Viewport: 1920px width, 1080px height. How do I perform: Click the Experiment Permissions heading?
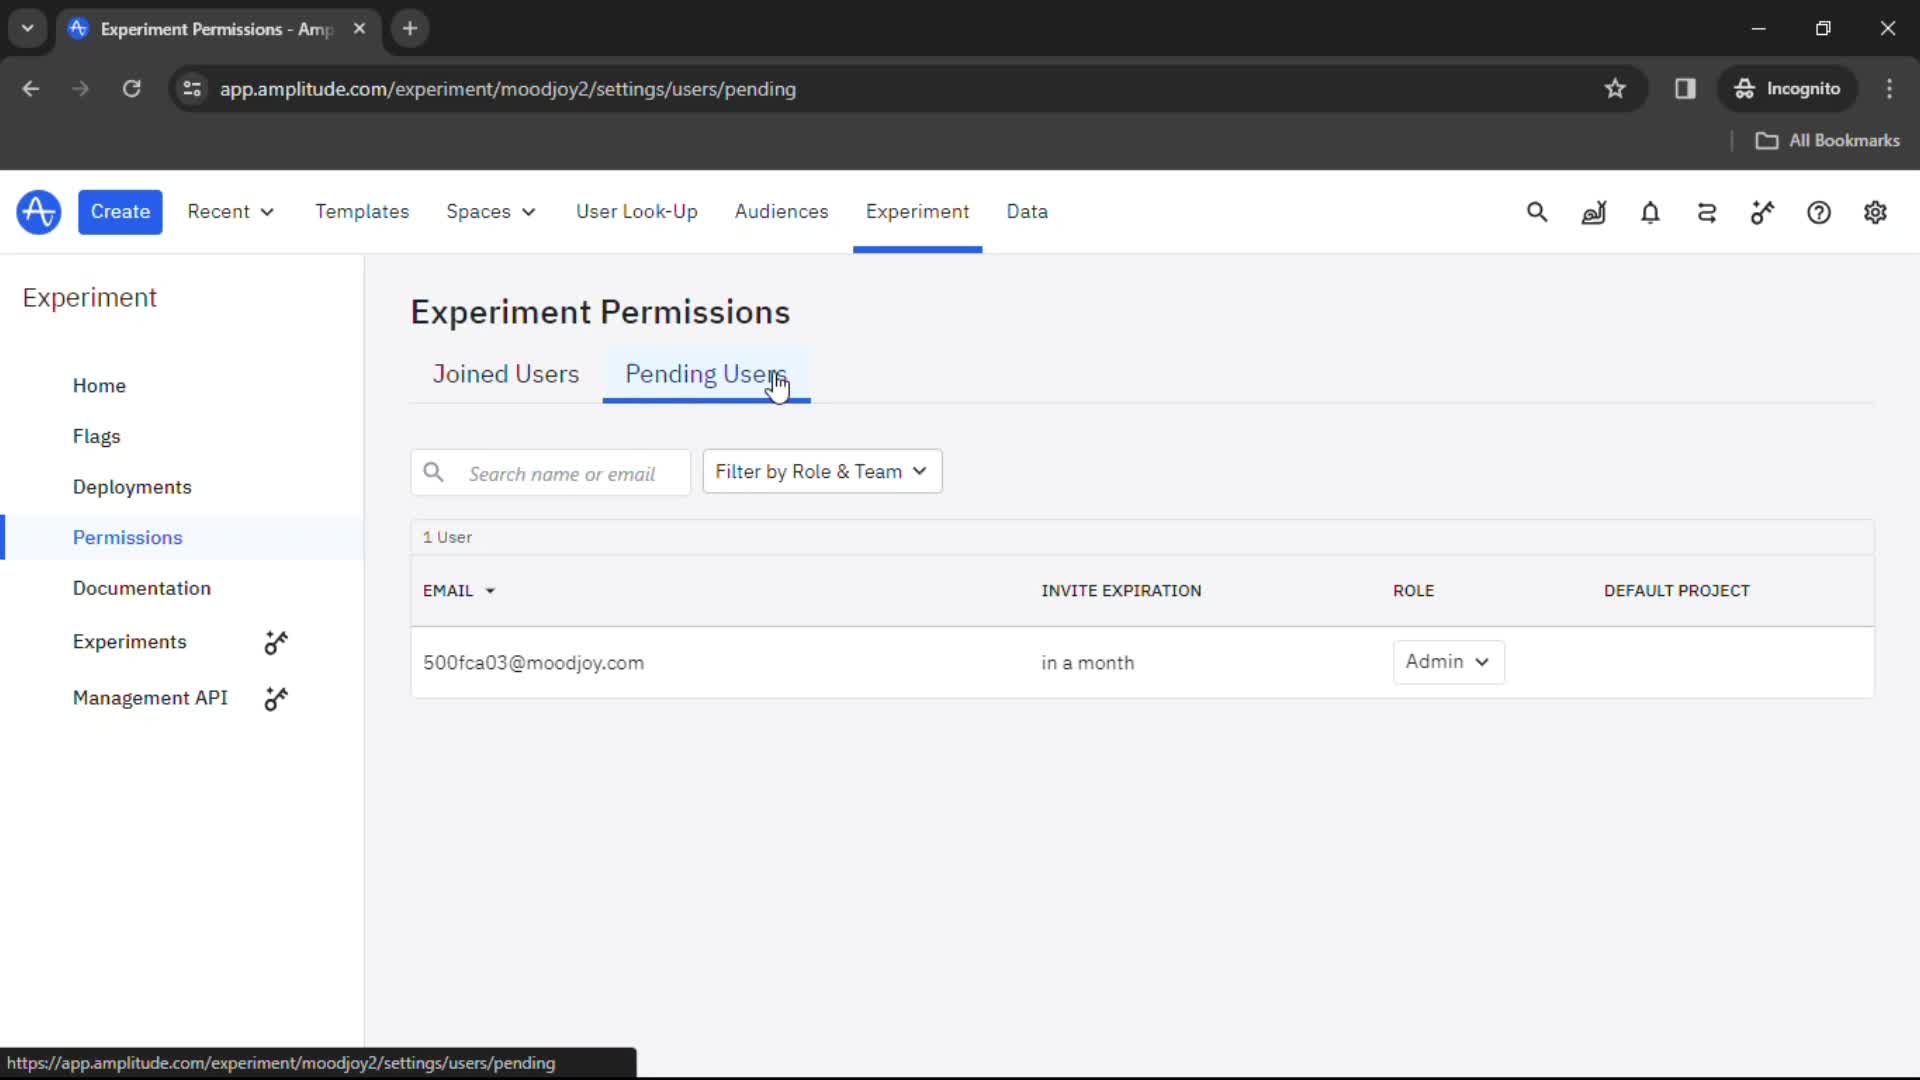point(600,312)
